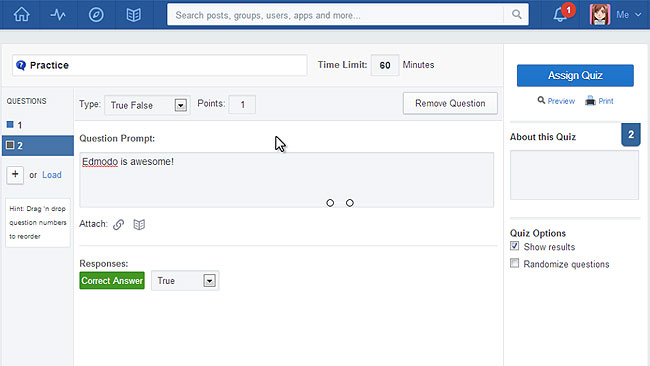Enable the Randomize questions checkbox
The width and height of the screenshot is (650, 366).
pos(514,263)
